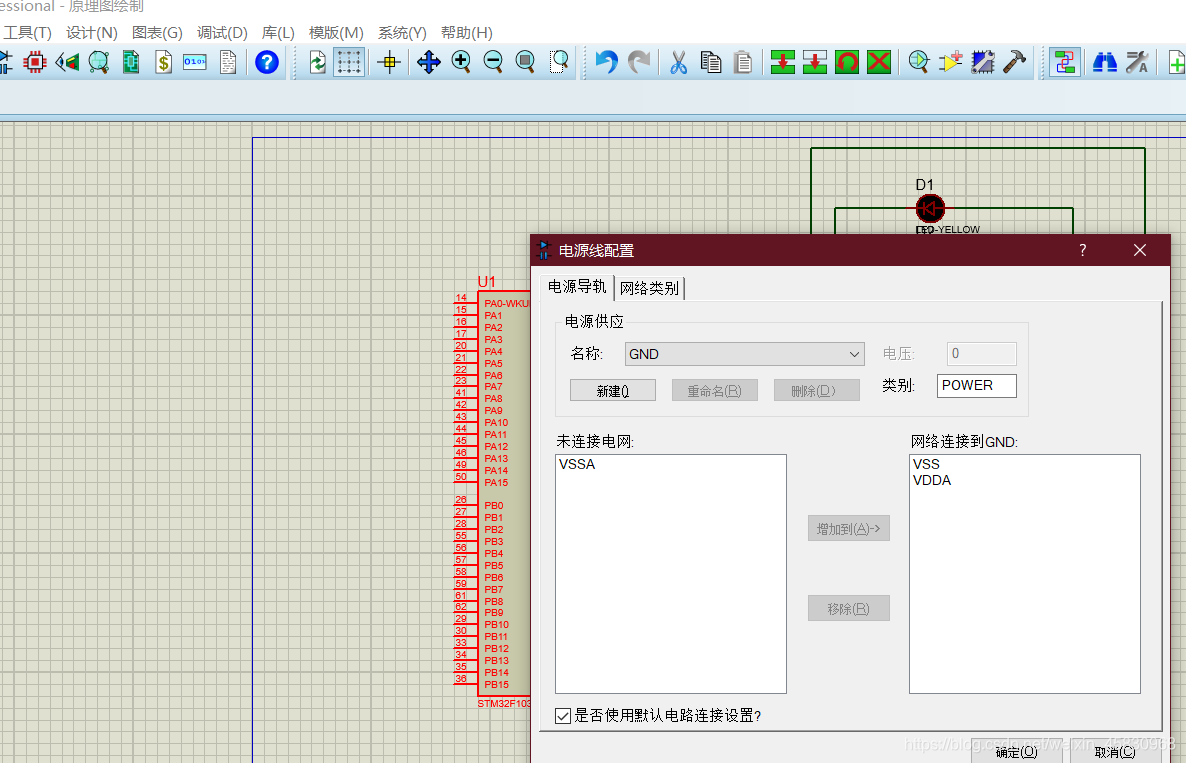Click the block move green icon
Image resolution: width=1186 pixels, height=763 pixels.
coord(815,62)
